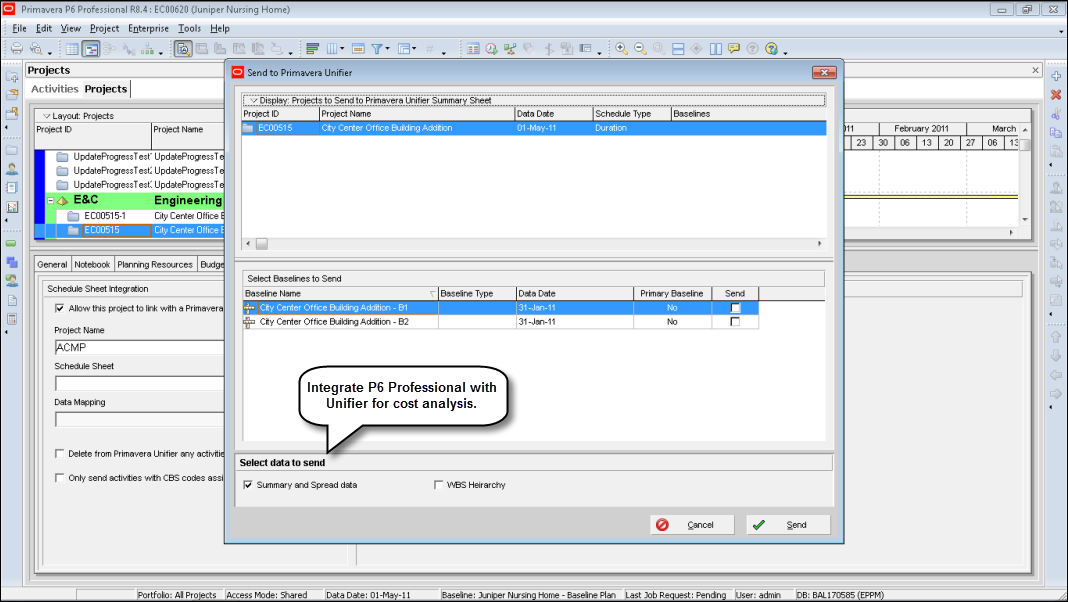Open the Enterprise menu
Screen dimensions: 1068x602
coord(148,29)
